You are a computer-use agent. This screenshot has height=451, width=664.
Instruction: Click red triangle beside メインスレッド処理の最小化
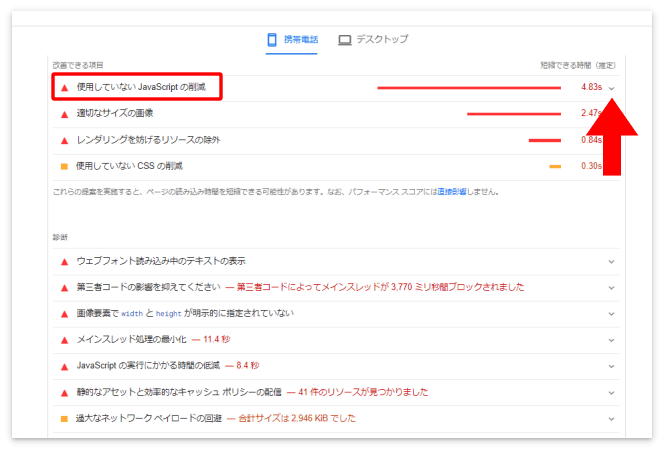[64, 340]
